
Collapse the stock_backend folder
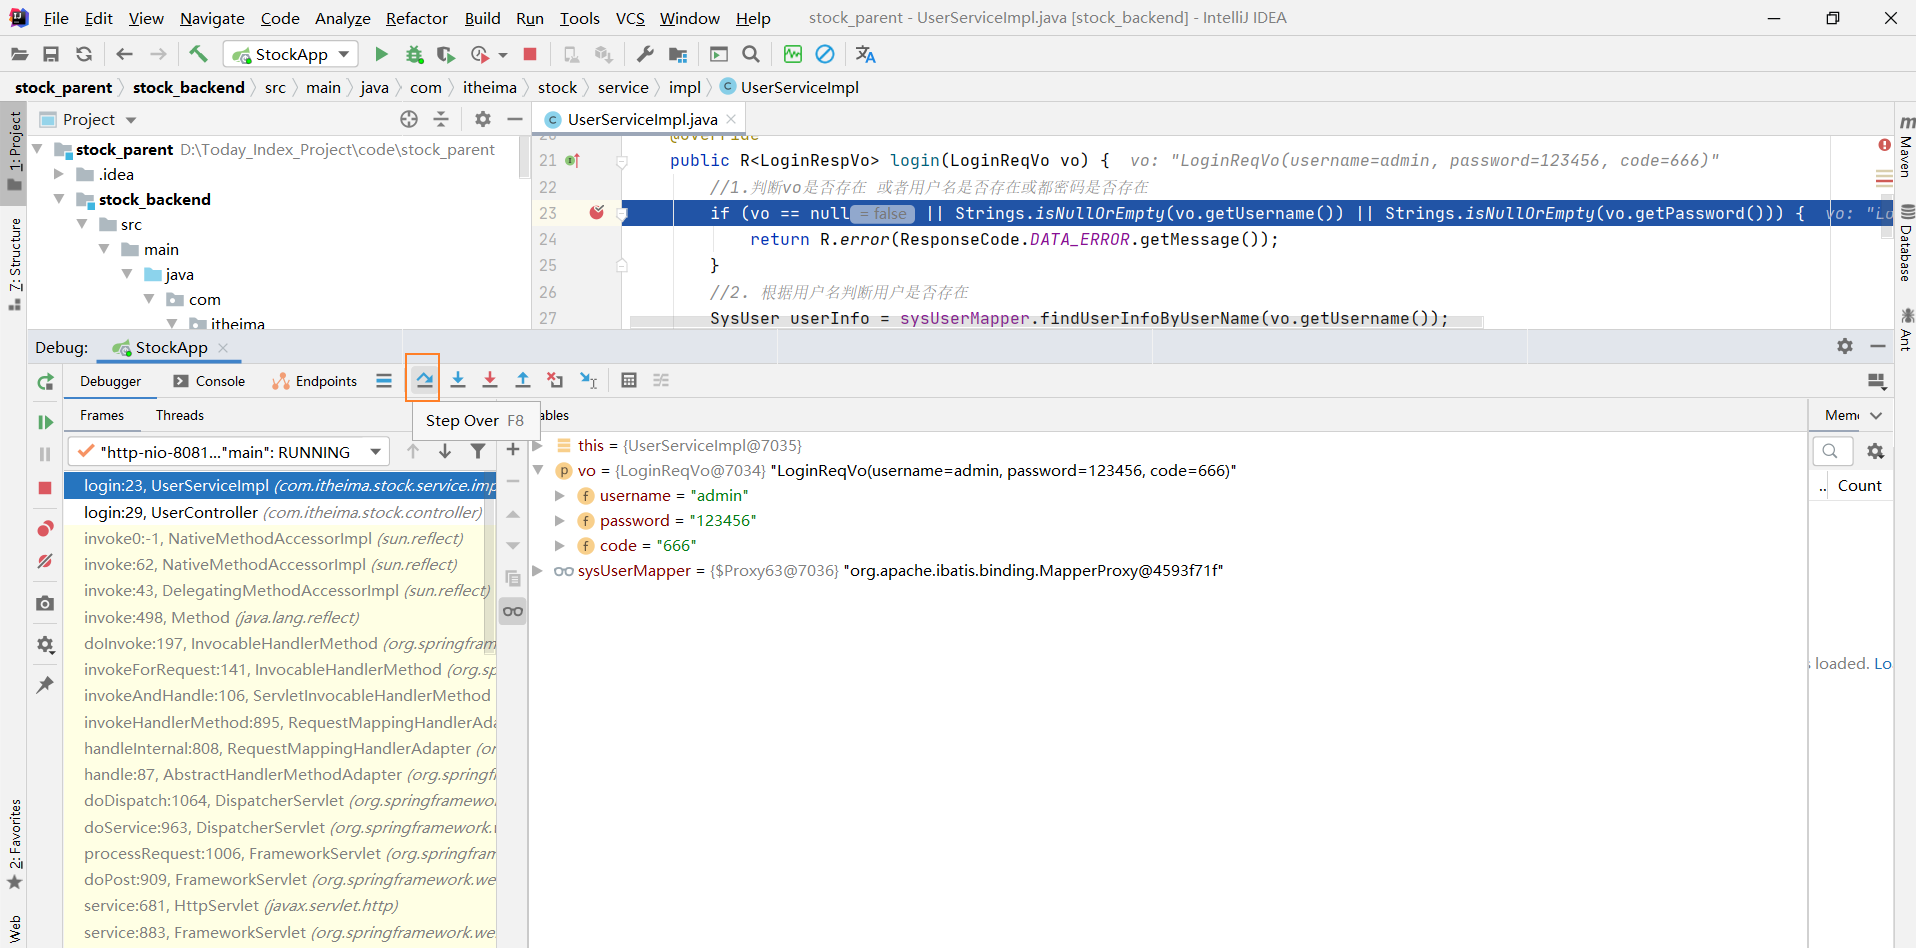click(x=59, y=199)
